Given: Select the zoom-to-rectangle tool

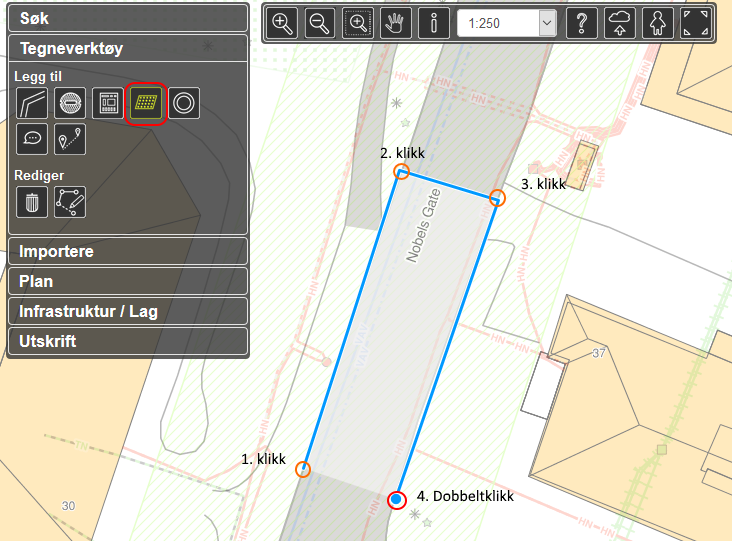Looking at the screenshot, I should 358,23.
